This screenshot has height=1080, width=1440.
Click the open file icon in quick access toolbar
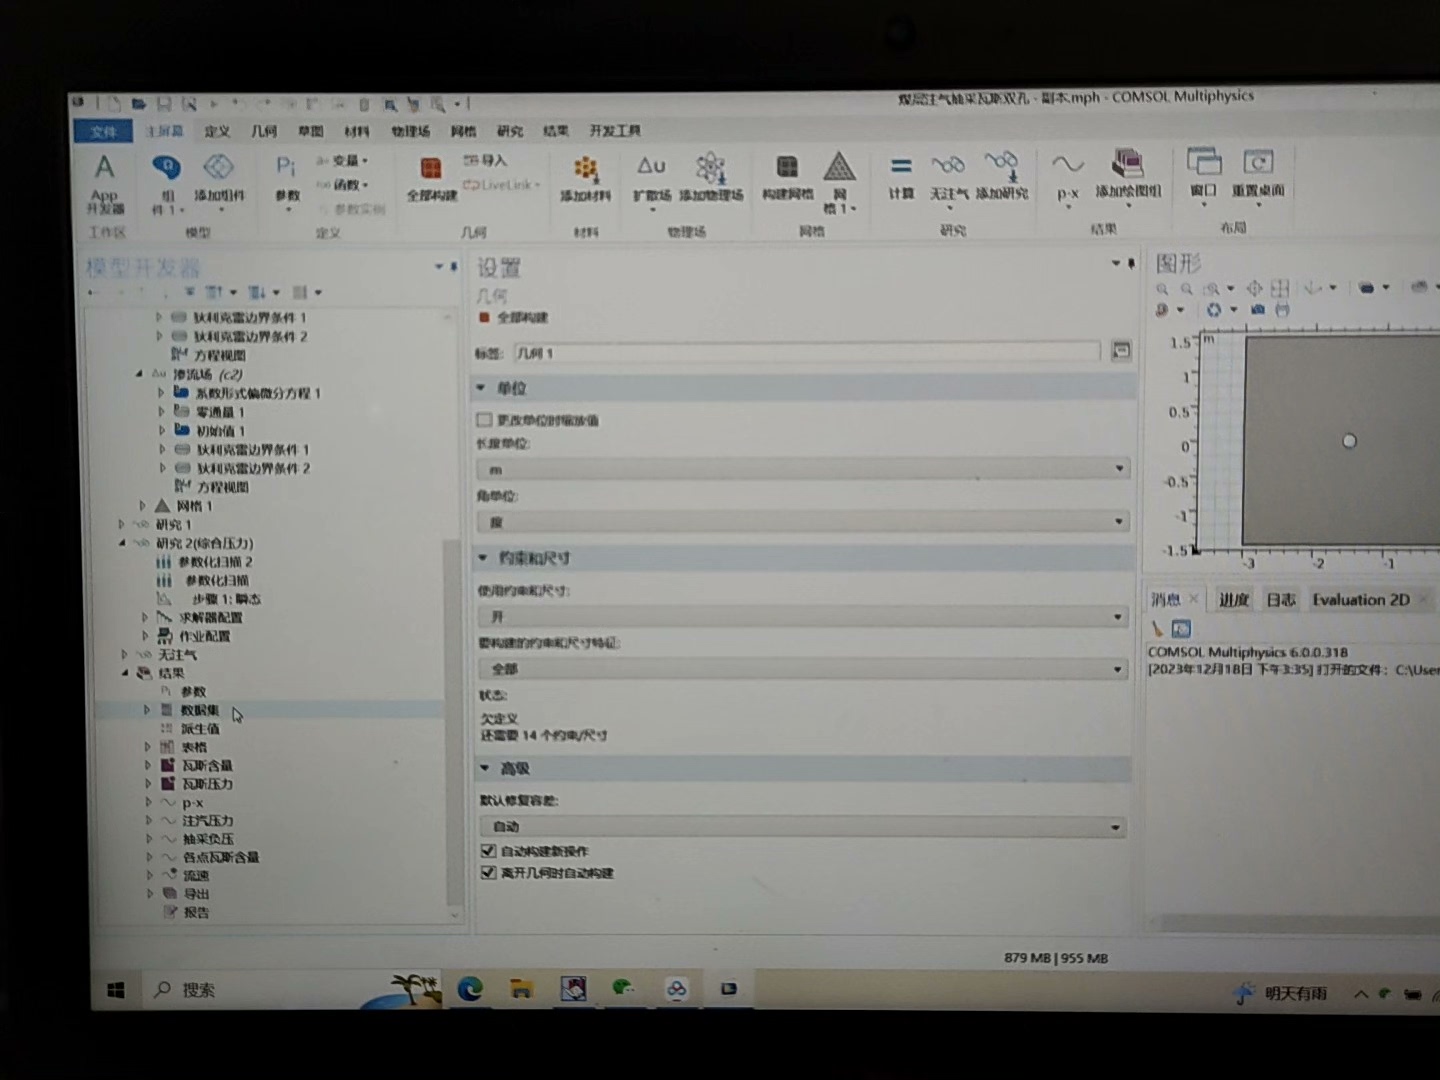point(139,103)
